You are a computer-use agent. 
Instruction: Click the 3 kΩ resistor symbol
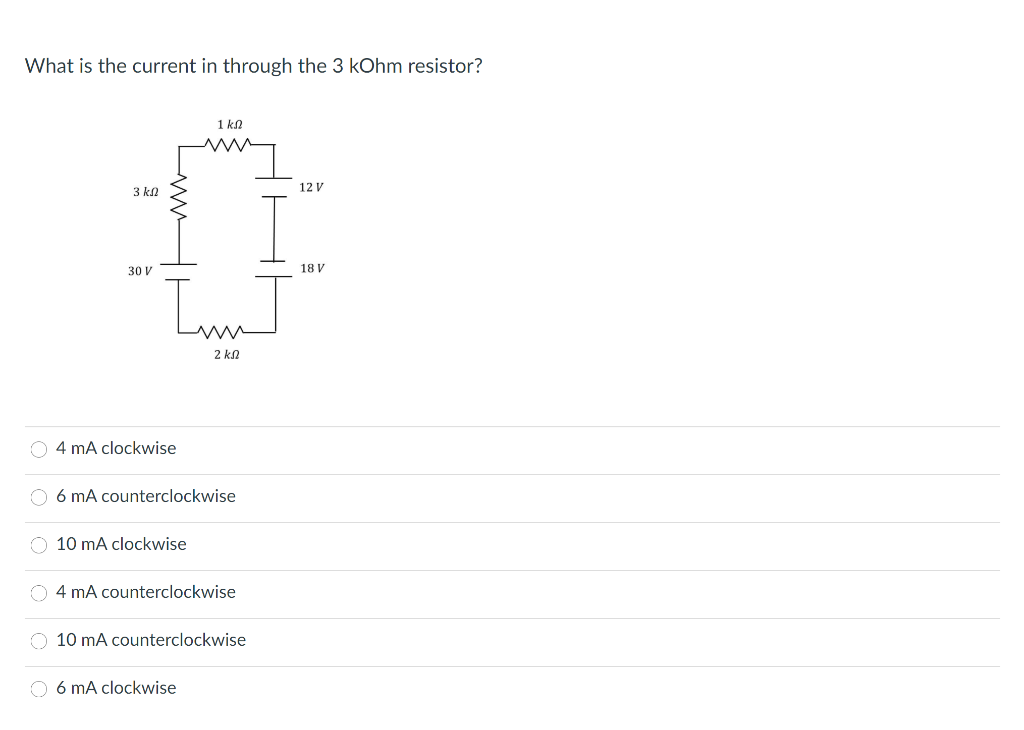point(178,198)
